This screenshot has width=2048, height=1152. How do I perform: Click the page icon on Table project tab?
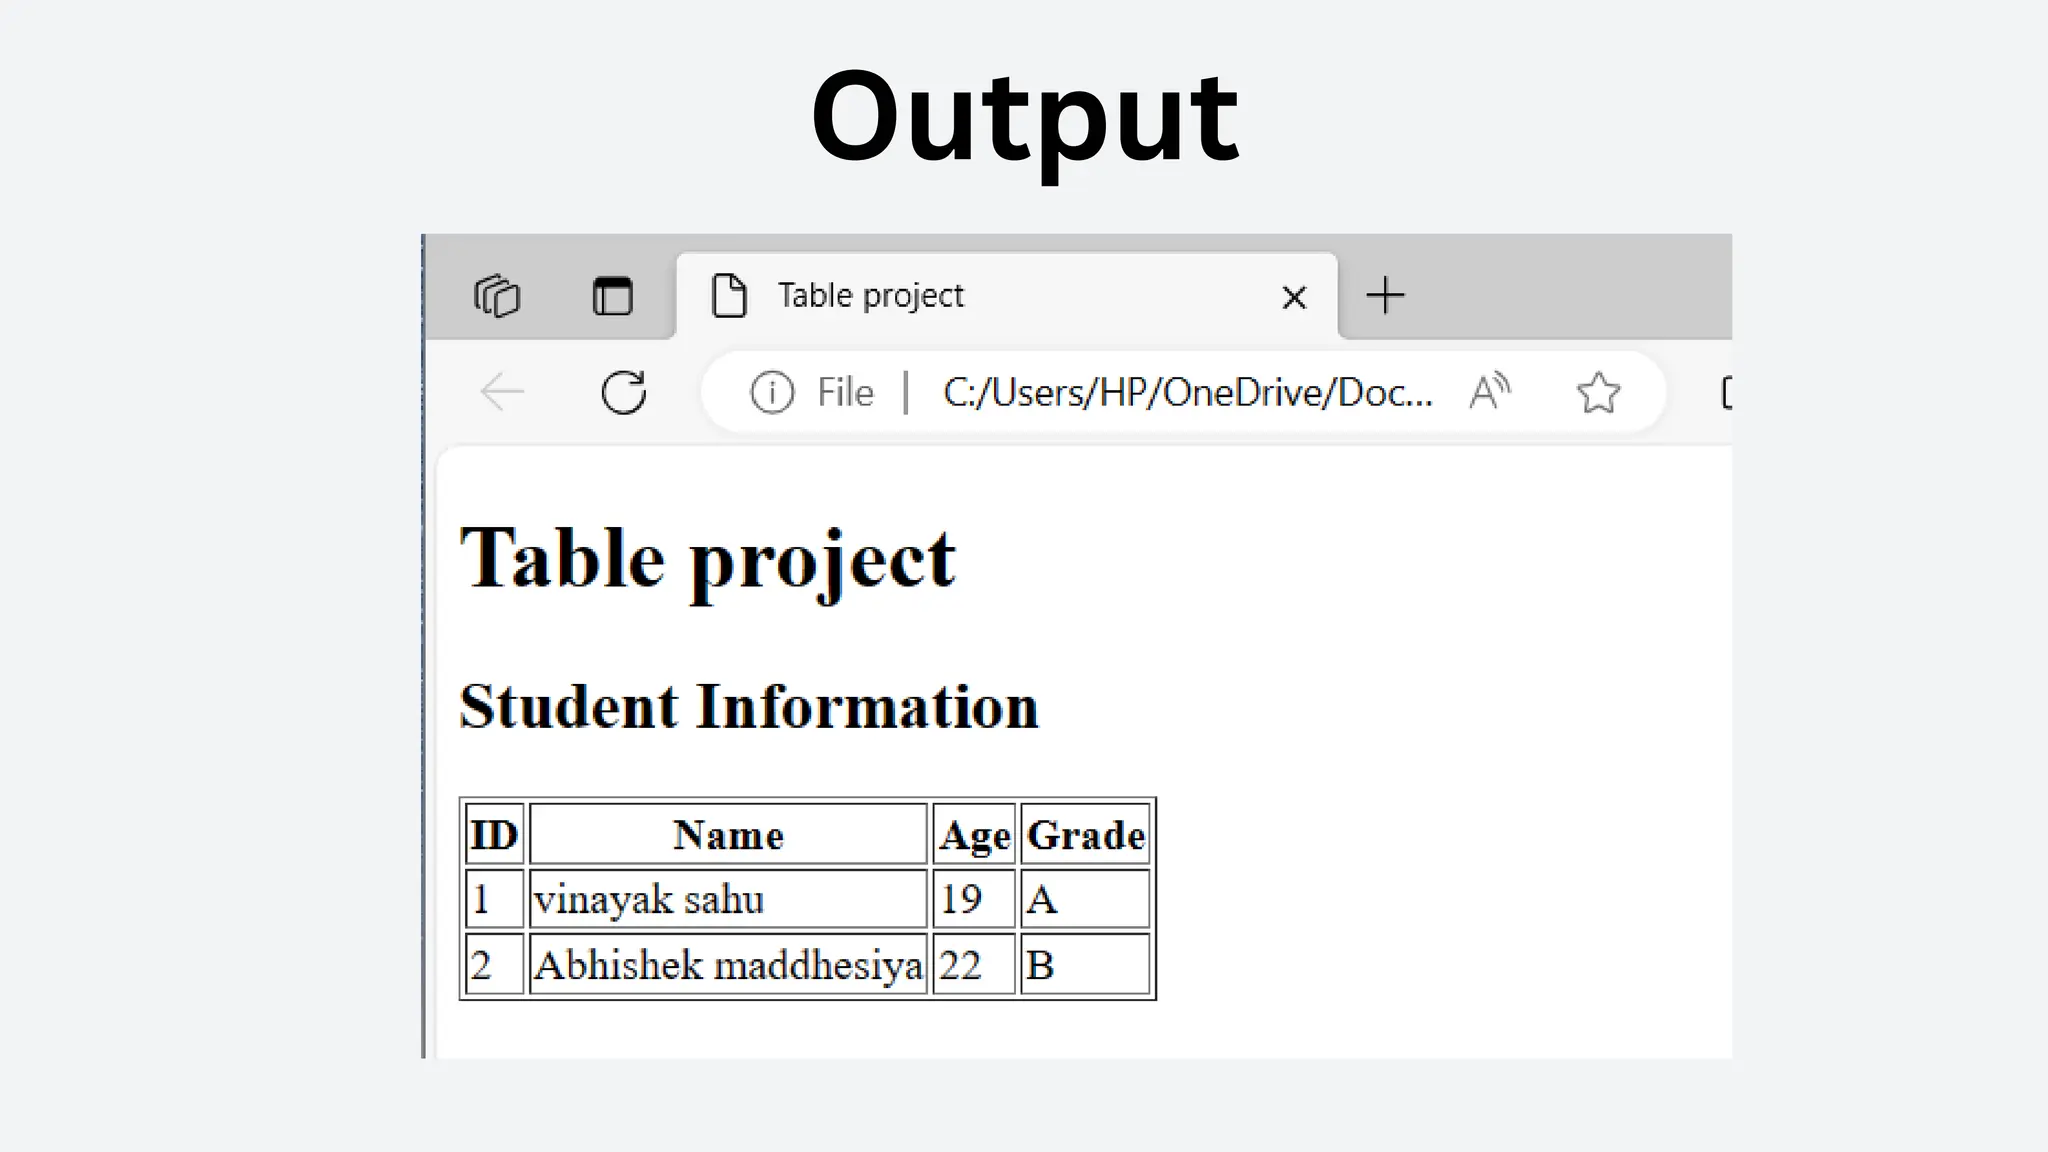pyautogui.click(x=729, y=296)
